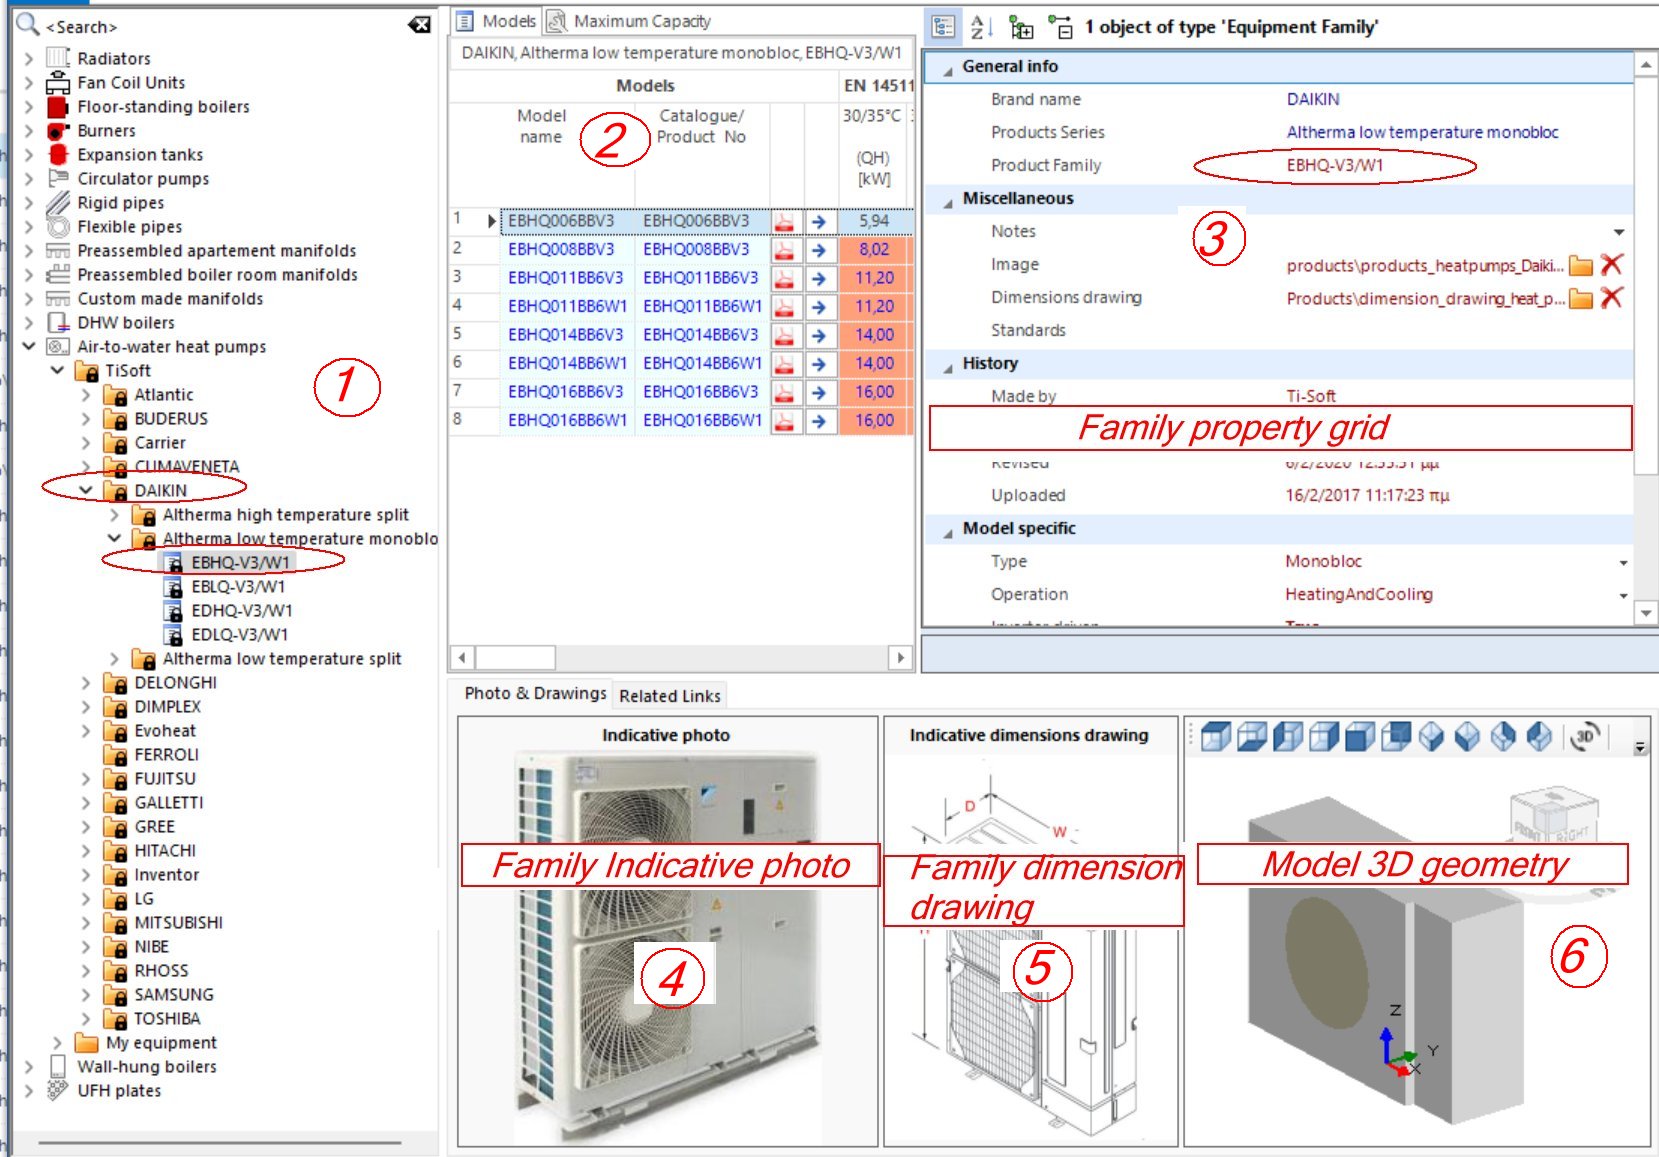The height and width of the screenshot is (1157, 1659).
Task: Select EBHQ008BBV3 using the blue arrow icon
Action: 820,250
